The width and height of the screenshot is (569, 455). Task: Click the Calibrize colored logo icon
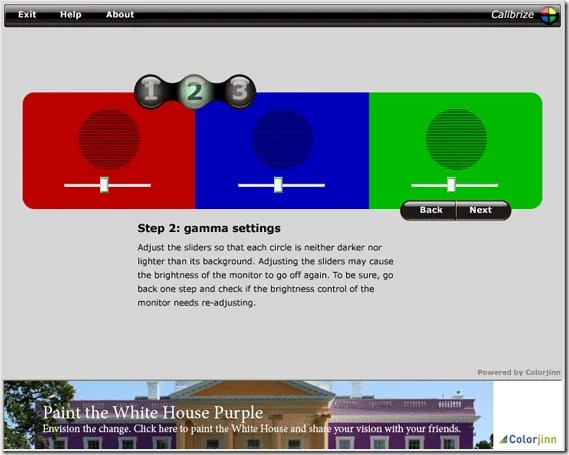point(548,15)
